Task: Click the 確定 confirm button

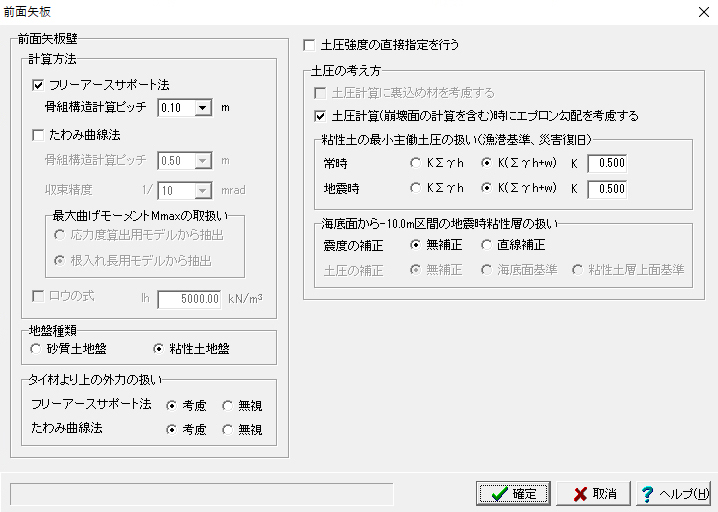Action: [x=513, y=494]
